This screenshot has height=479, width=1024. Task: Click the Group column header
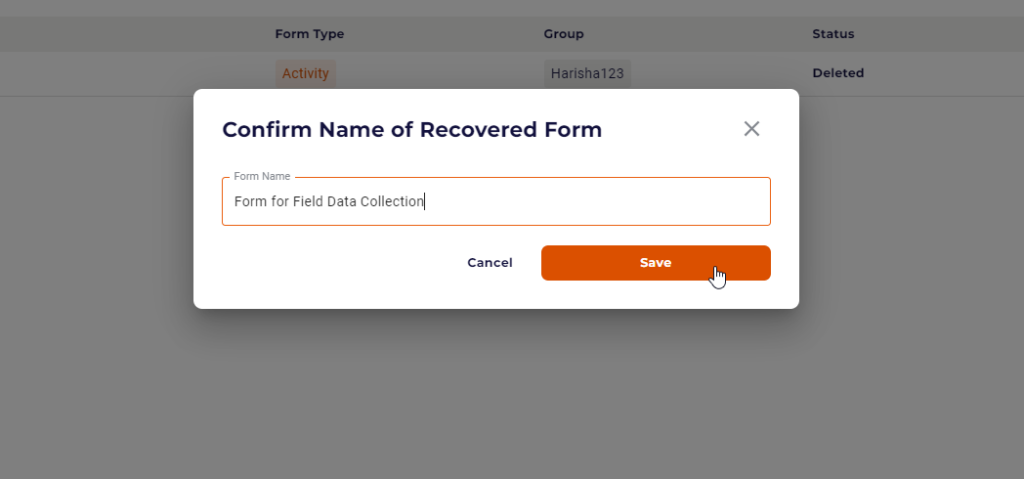pyautogui.click(x=564, y=34)
